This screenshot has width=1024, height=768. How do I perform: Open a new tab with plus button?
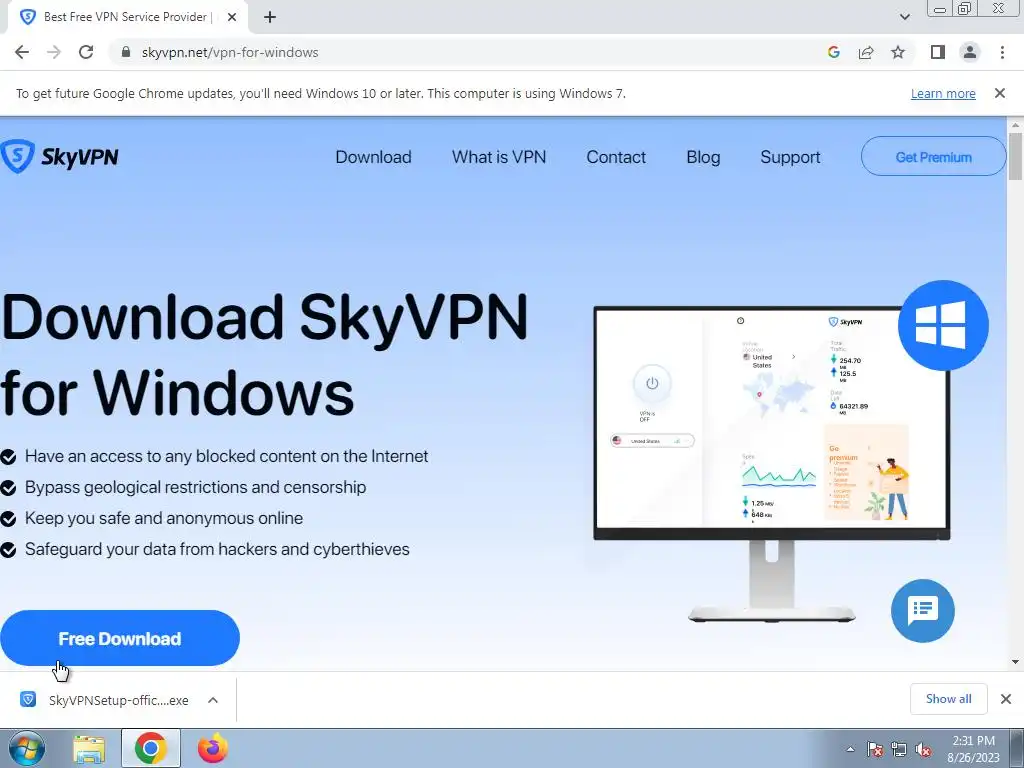pyautogui.click(x=270, y=17)
